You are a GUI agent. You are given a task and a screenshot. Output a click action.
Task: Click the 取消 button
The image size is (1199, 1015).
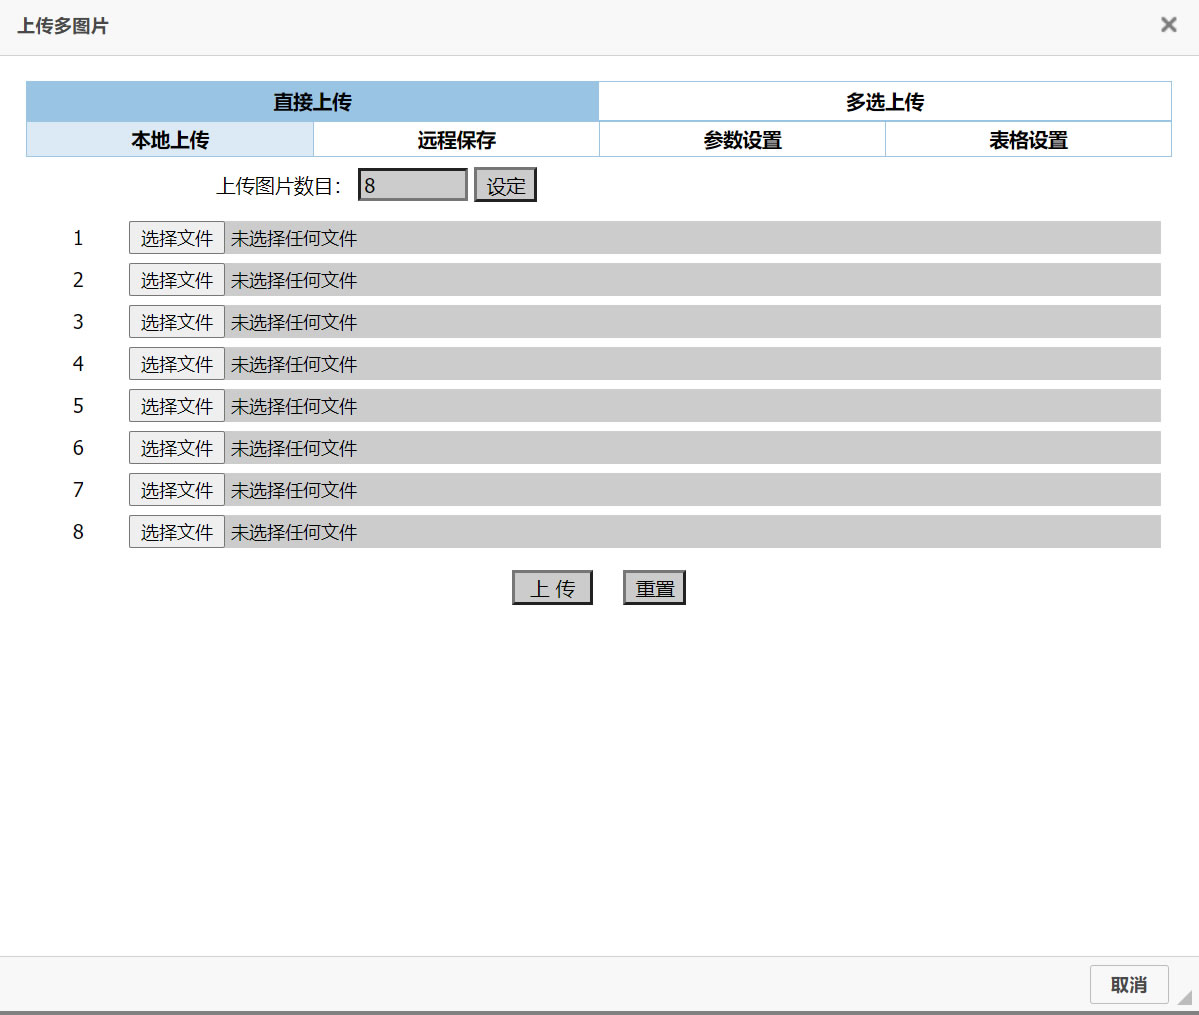tap(1128, 984)
